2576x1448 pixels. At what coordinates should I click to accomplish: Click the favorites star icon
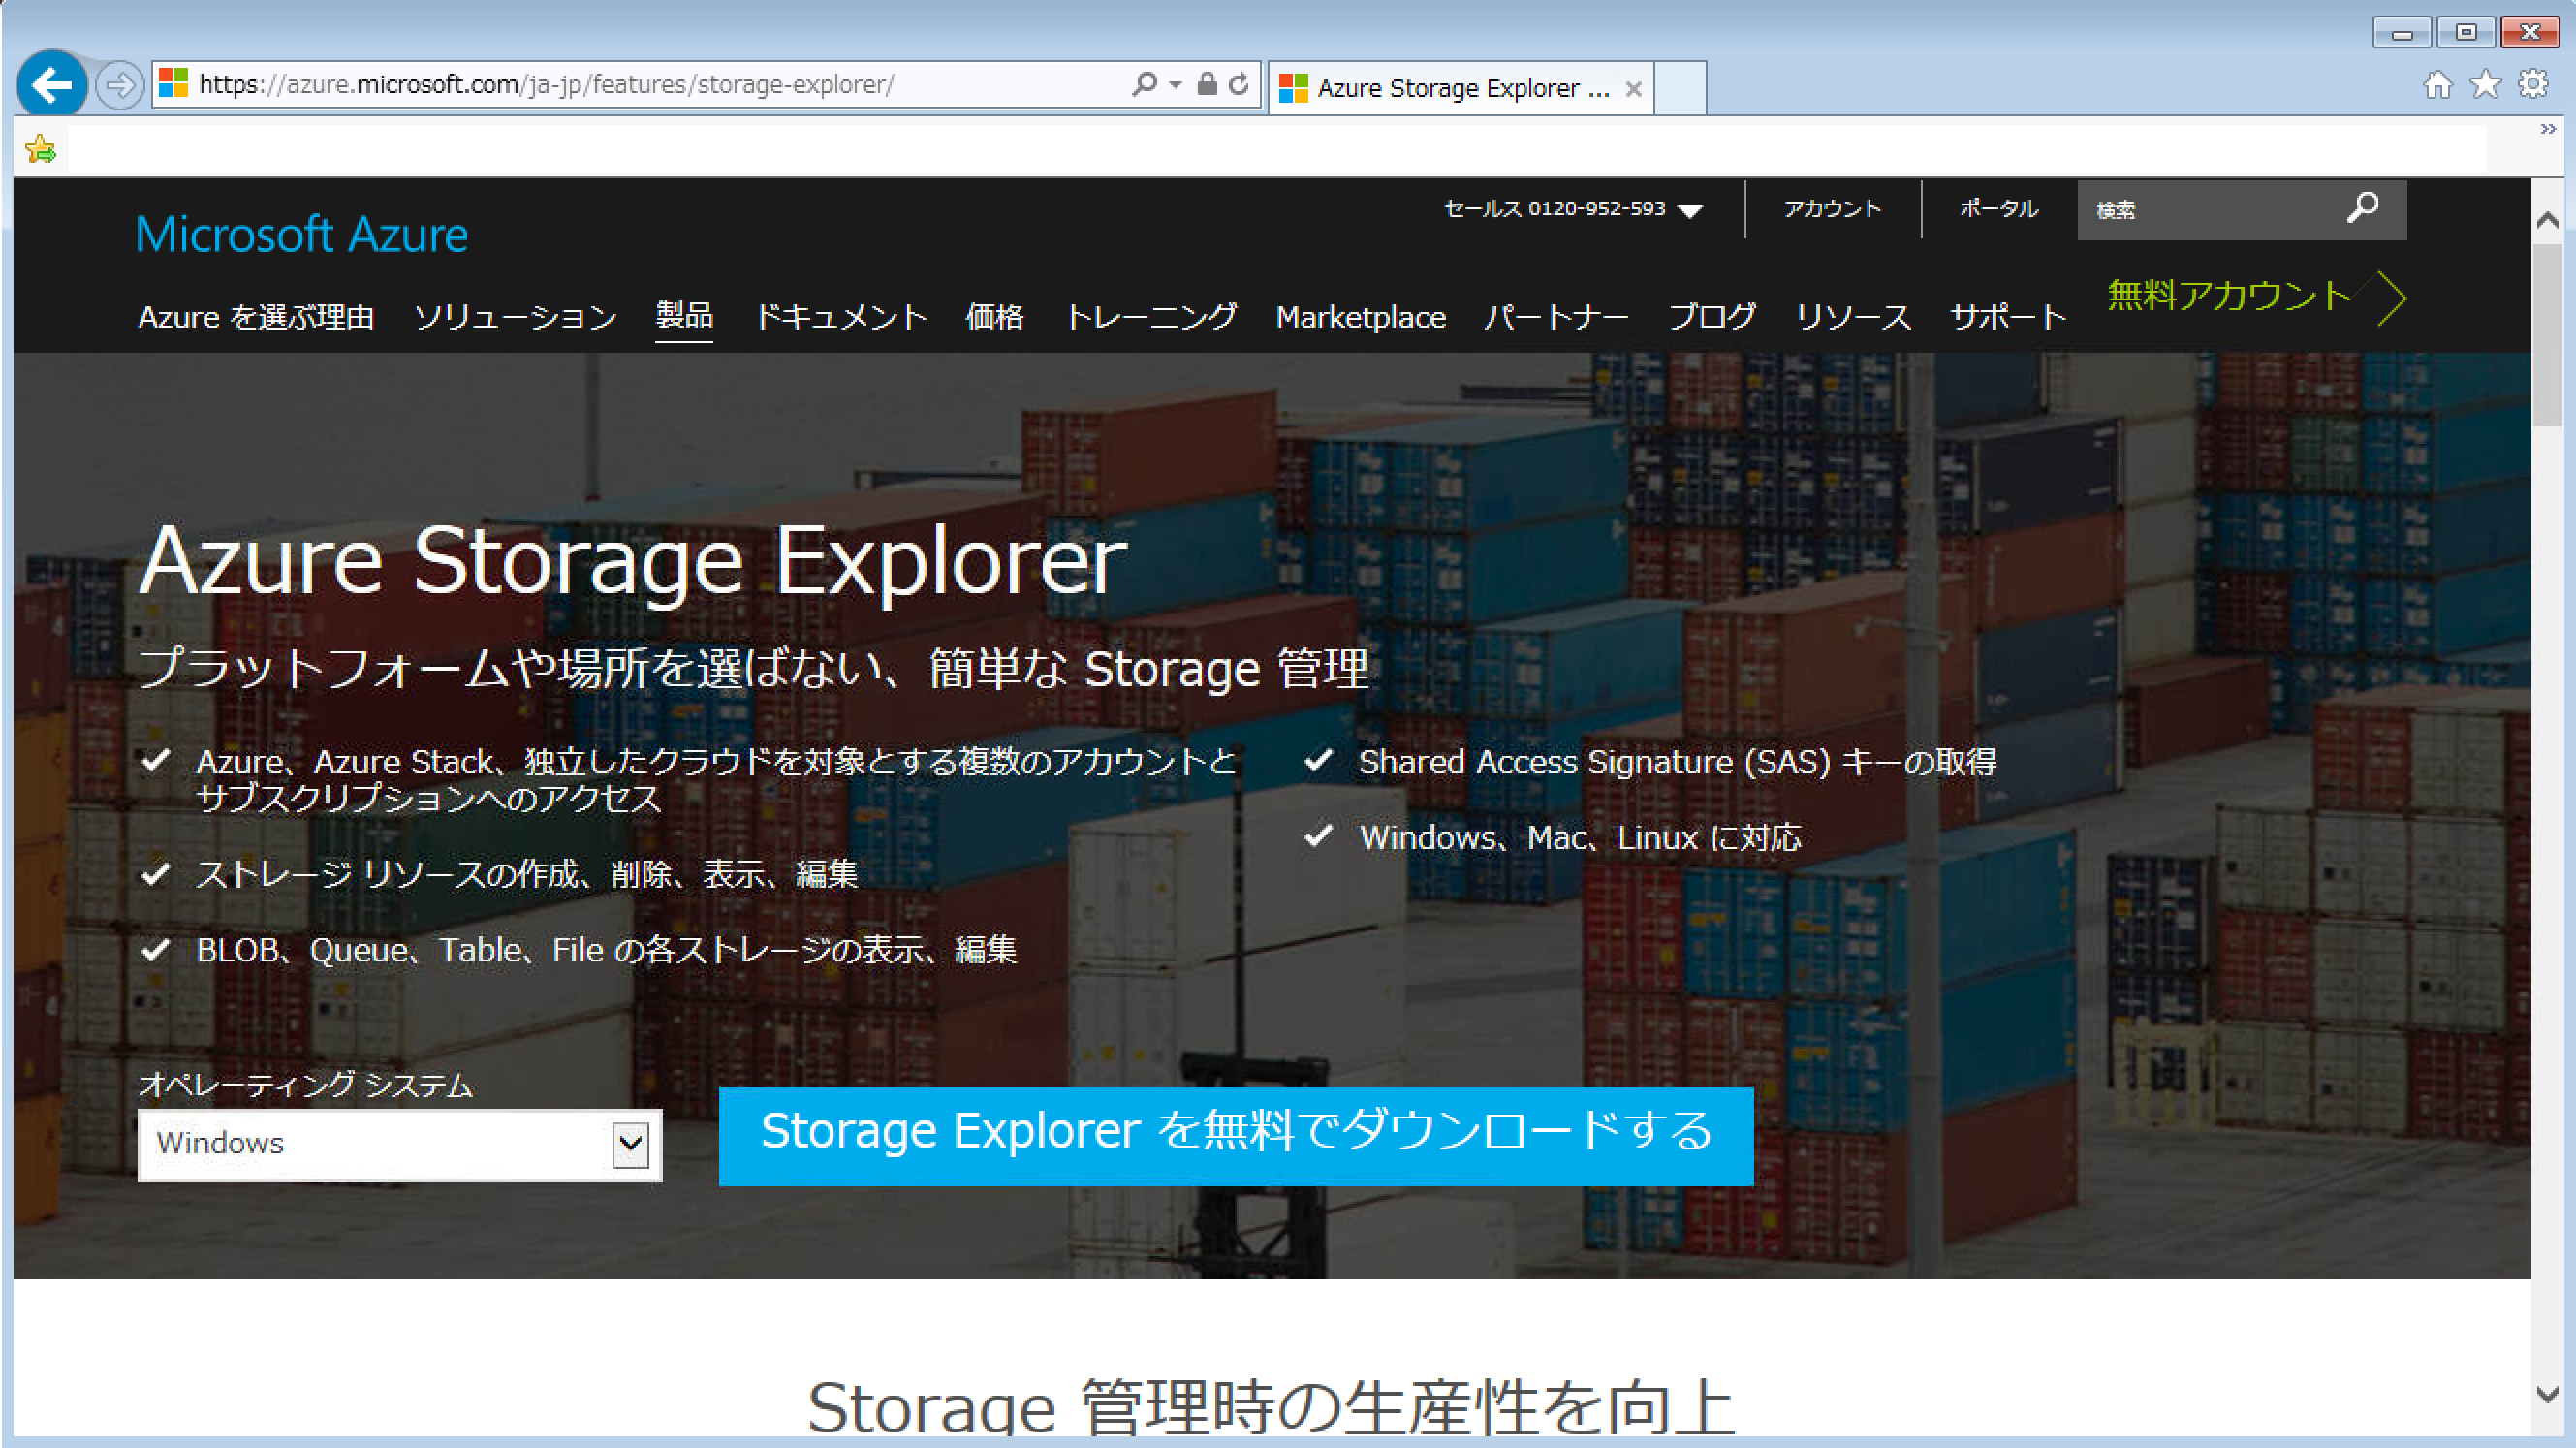coord(2484,84)
